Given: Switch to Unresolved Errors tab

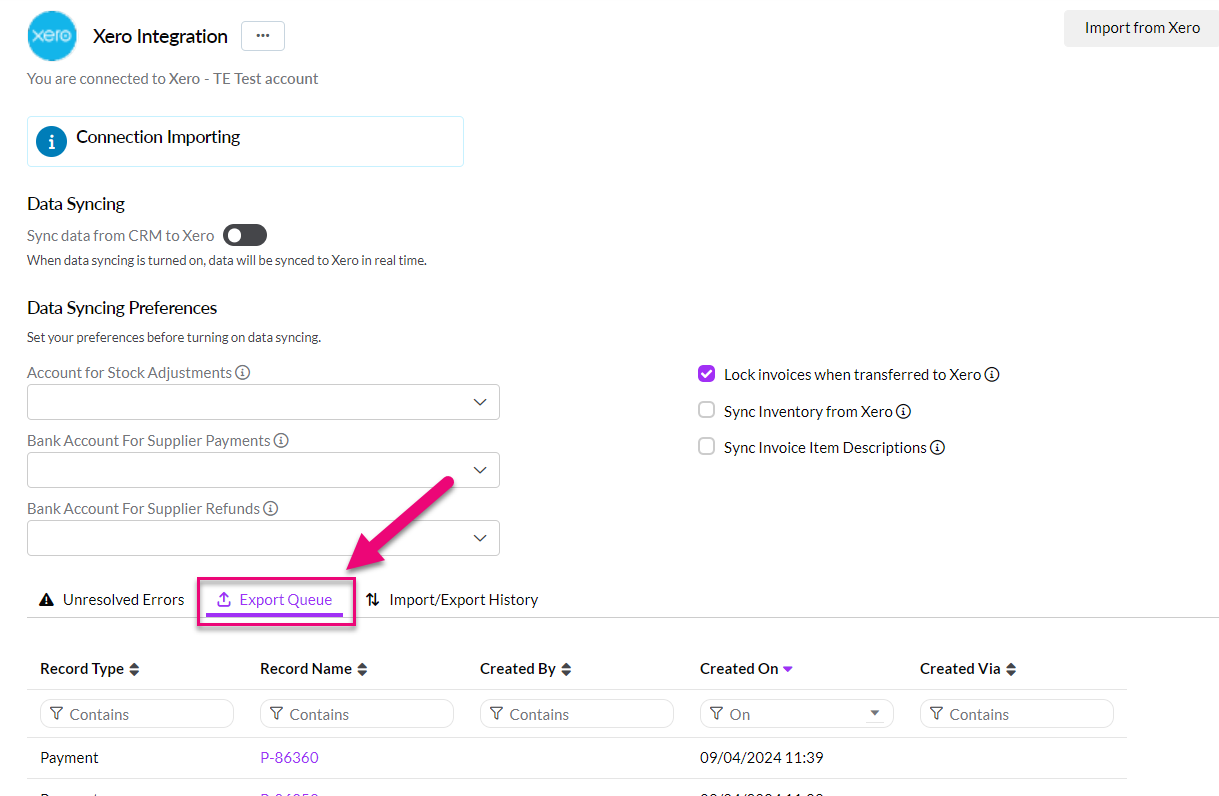Looking at the screenshot, I should [112, 600].
